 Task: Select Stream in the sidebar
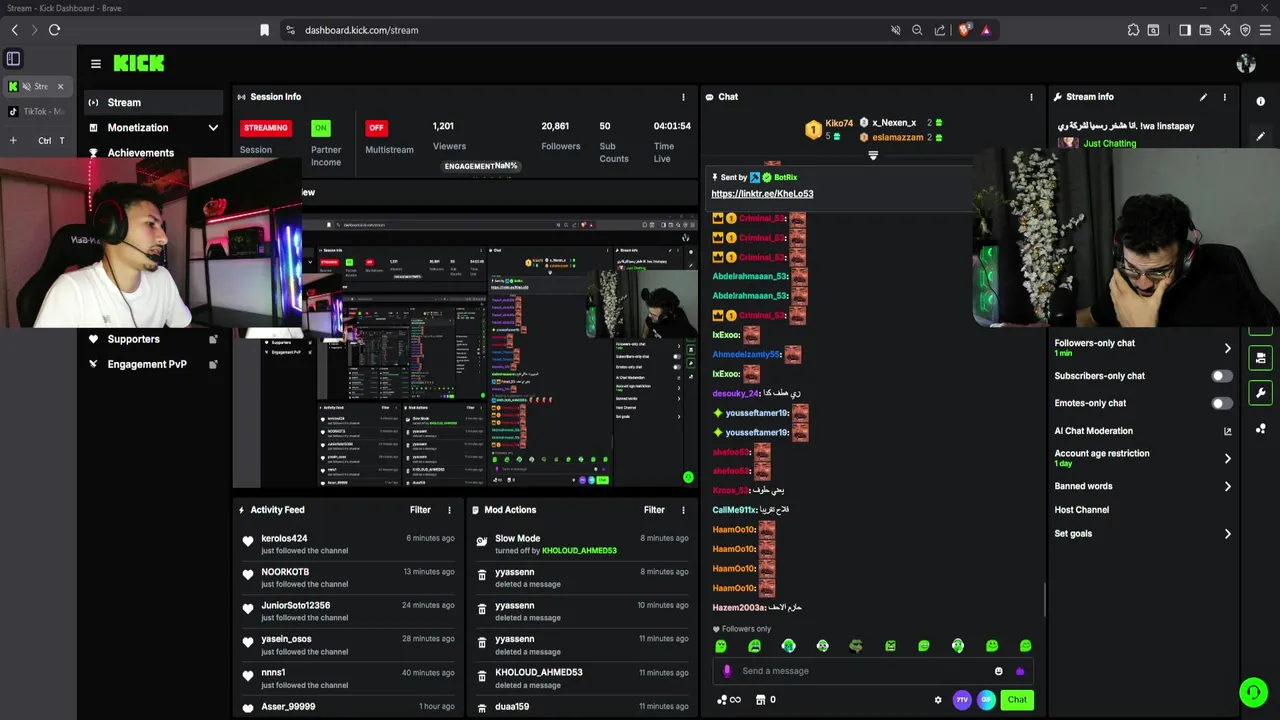pyautogui.click(x=152, y=102)
